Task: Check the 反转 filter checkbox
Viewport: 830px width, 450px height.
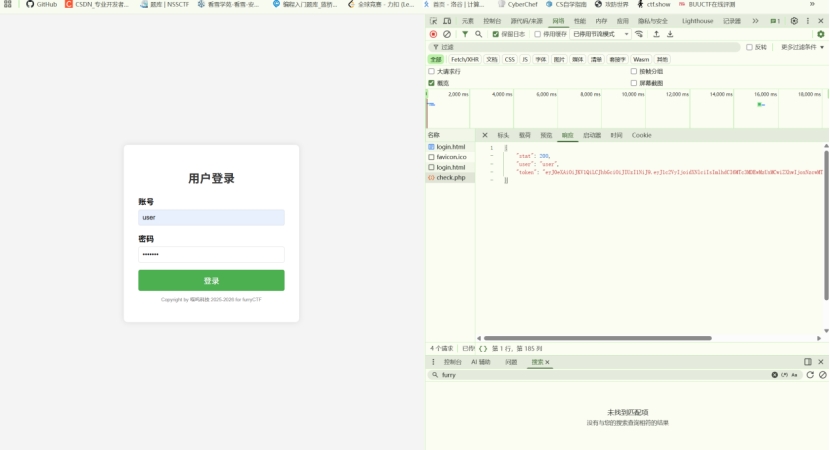Action: (x=749, y=47)
